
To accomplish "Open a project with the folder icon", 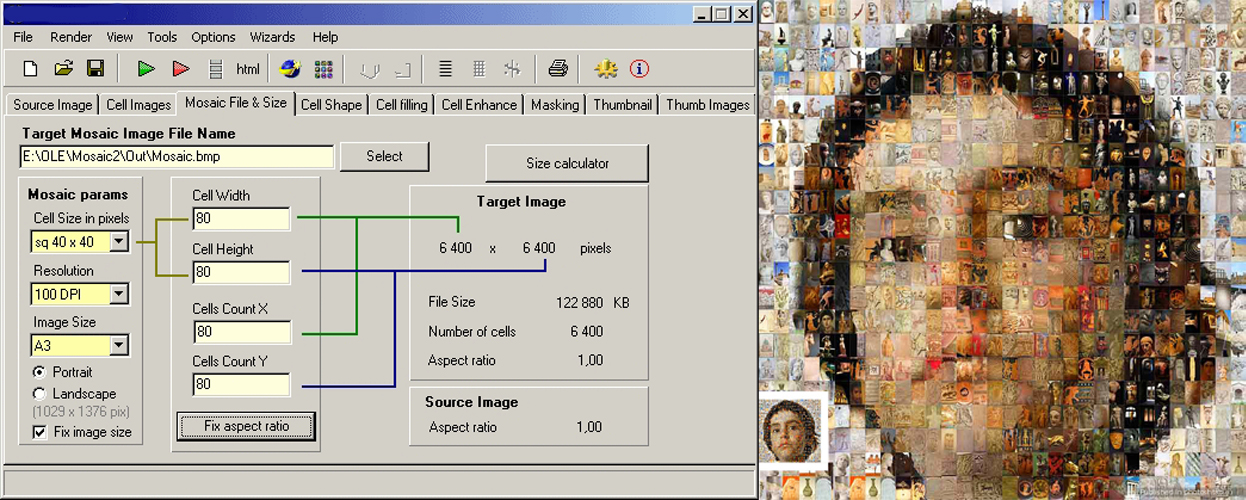I will click(x=63, y=69).
